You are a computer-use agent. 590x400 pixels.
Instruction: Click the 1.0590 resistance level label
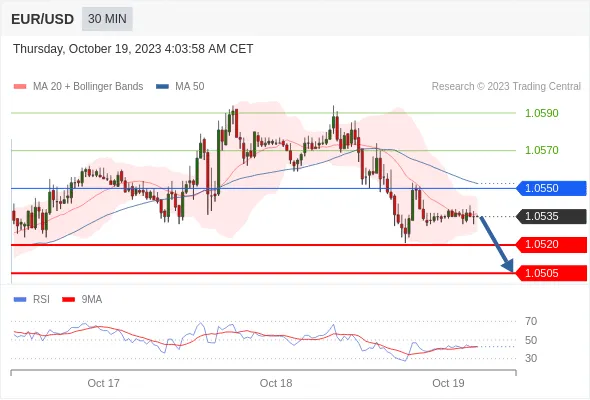(541, 113)
